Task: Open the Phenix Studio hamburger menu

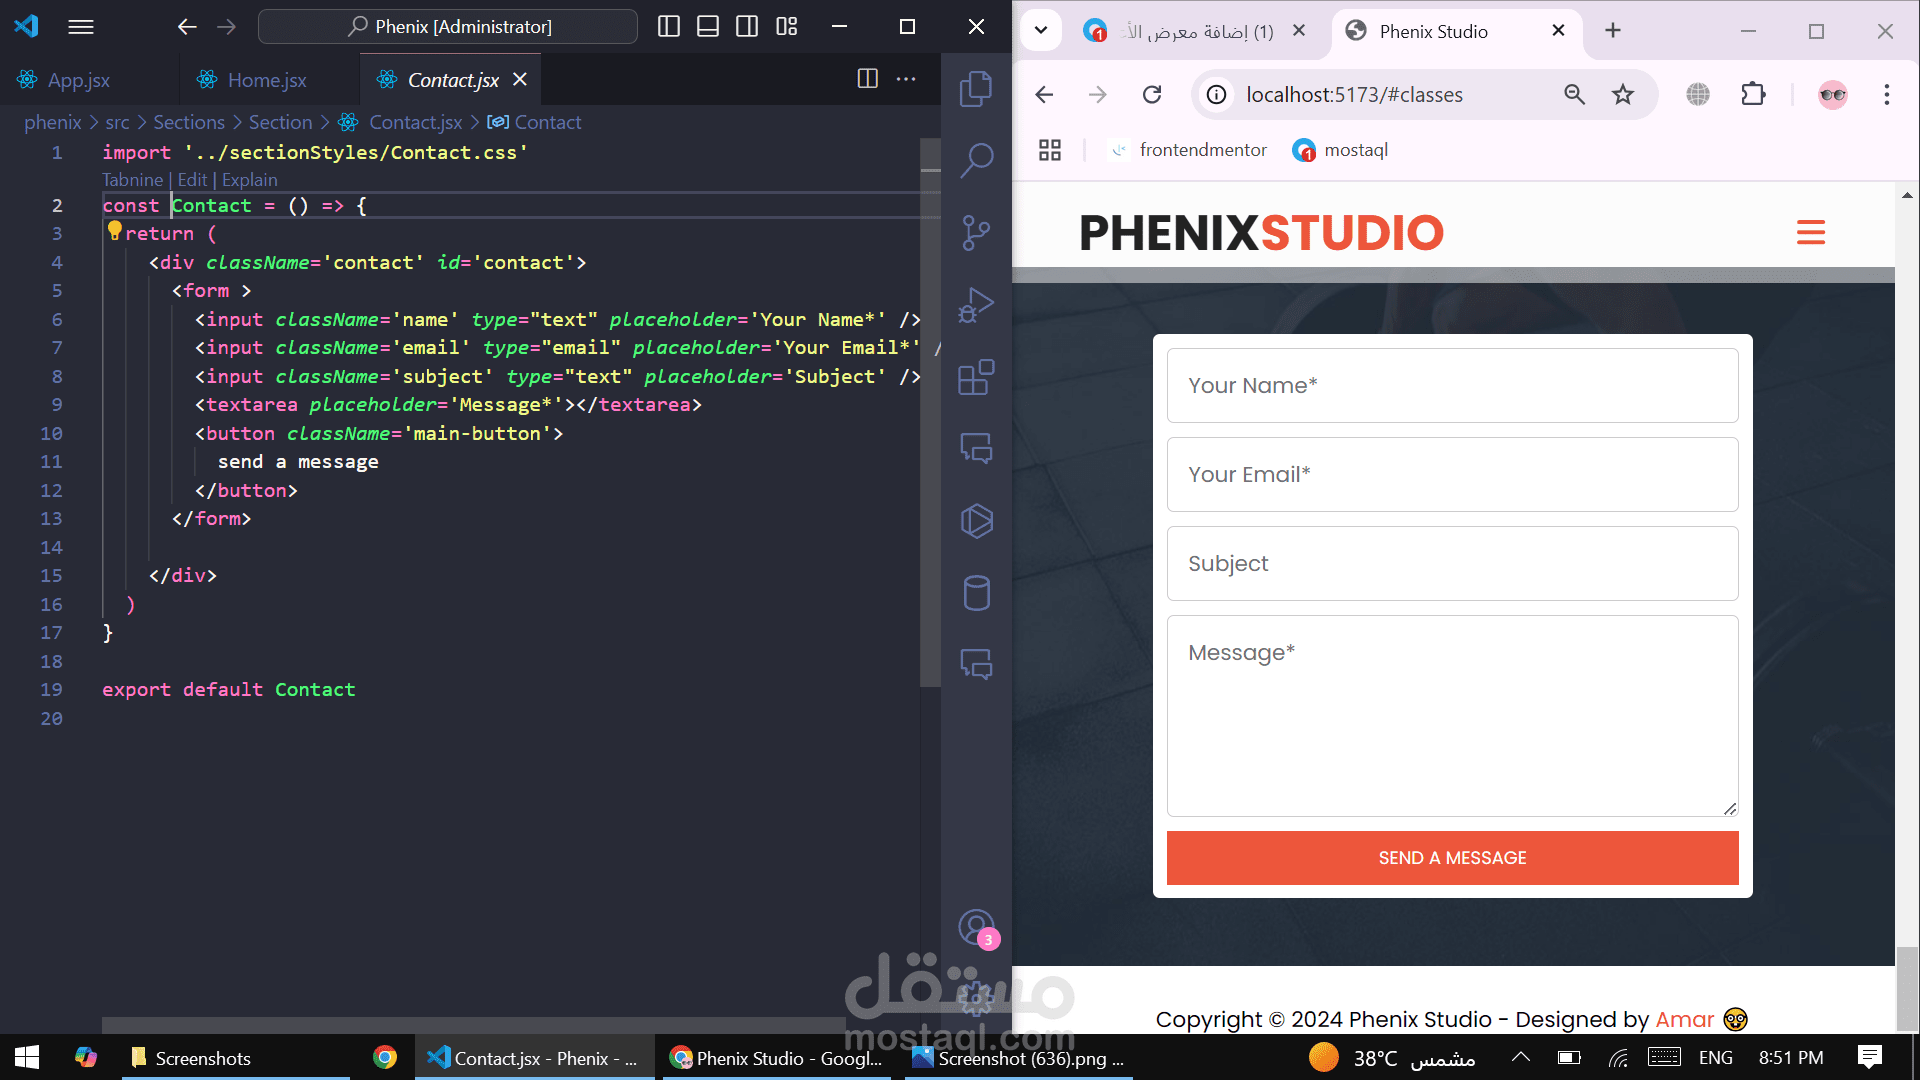Action: tap(1810, 233)
